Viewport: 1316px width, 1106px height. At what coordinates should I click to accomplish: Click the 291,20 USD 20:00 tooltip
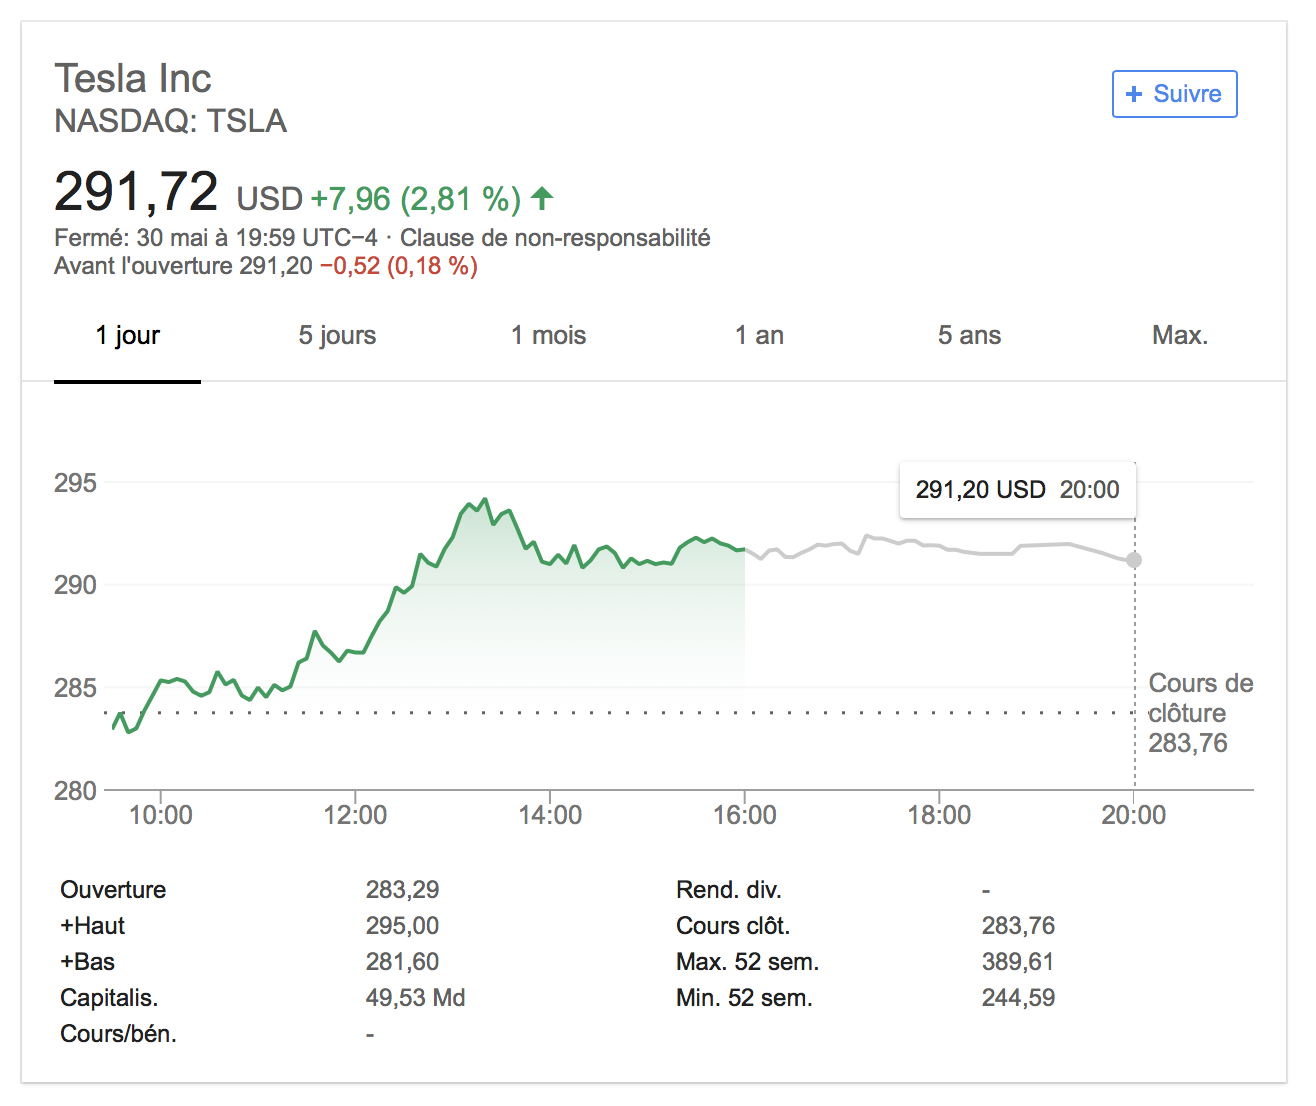1018,490
